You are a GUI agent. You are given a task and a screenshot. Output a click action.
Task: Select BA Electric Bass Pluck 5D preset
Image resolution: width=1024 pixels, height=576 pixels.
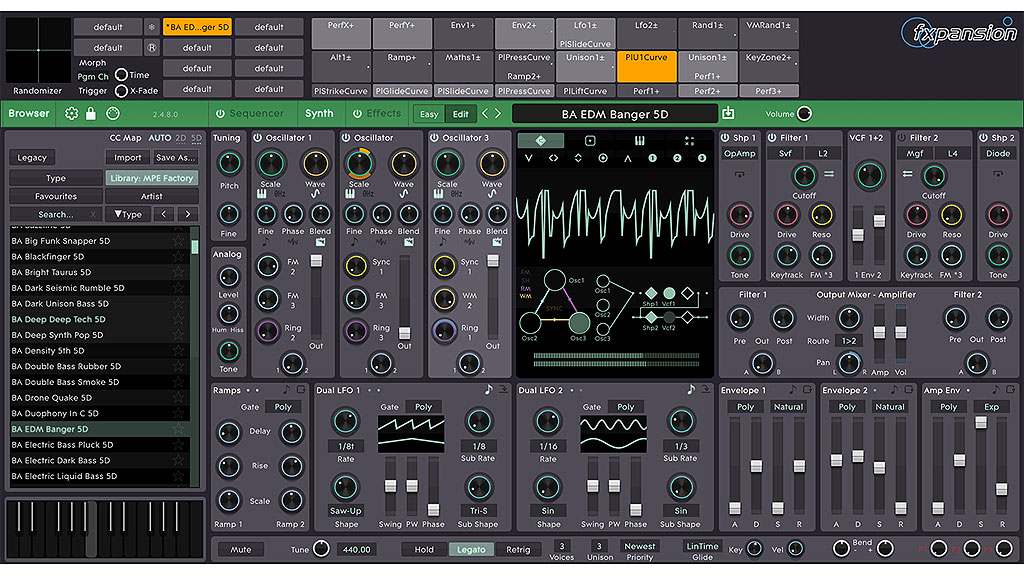[x=62, y=445]
